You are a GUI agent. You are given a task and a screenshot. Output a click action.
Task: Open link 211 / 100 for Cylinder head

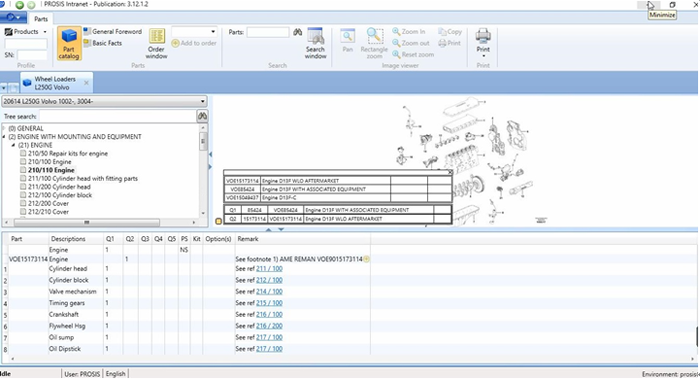[269, 269]
